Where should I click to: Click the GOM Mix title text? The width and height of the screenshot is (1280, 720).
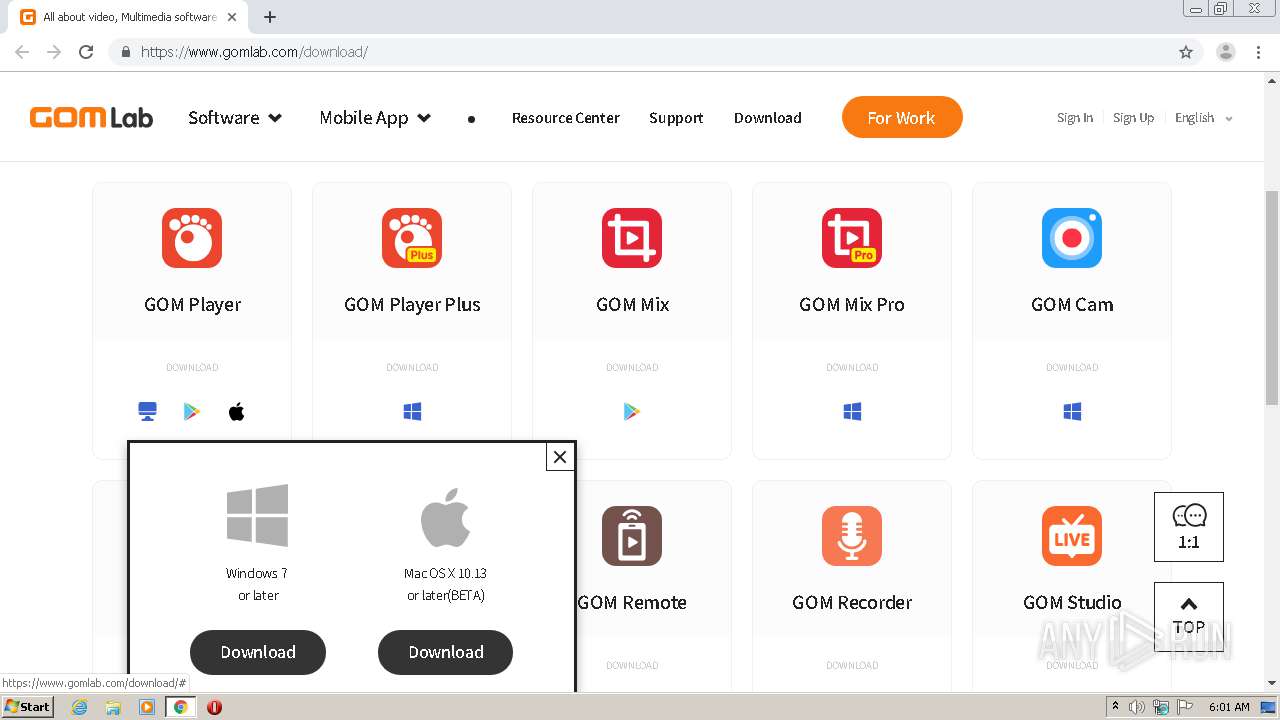[x=632, y=305]
